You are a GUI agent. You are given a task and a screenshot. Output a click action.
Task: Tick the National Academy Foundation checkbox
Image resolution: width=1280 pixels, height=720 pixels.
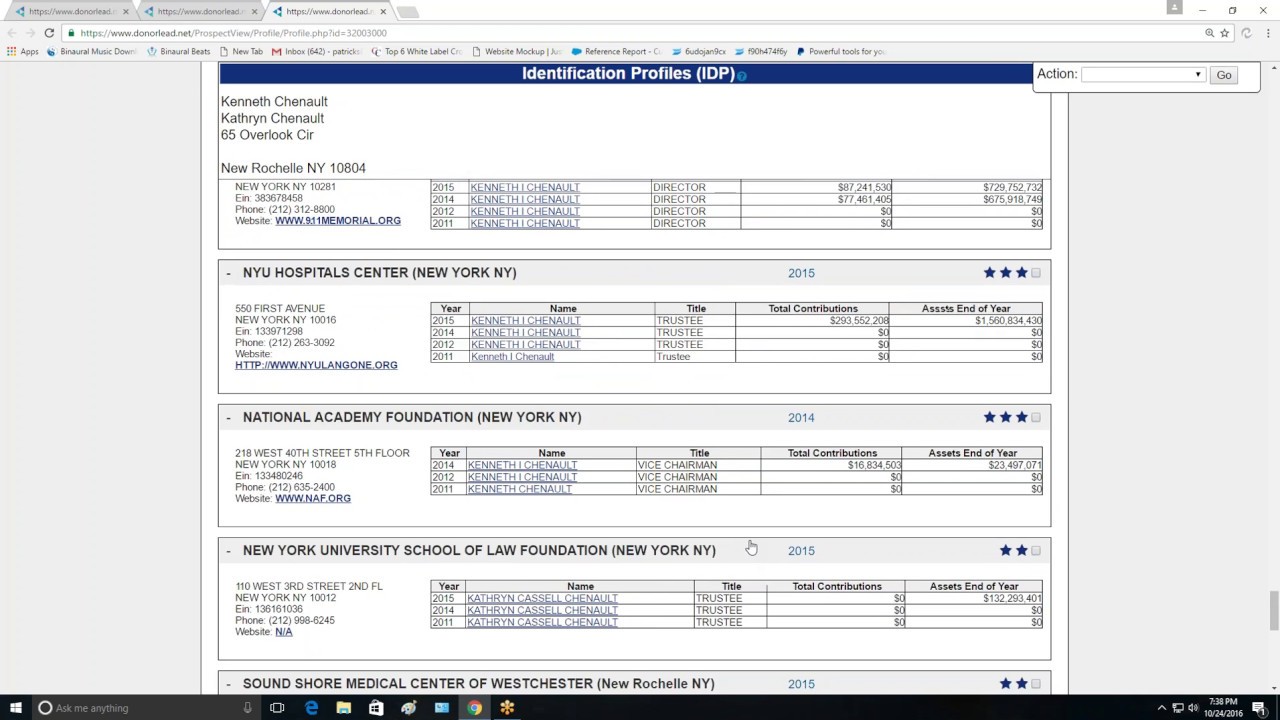1036,417
